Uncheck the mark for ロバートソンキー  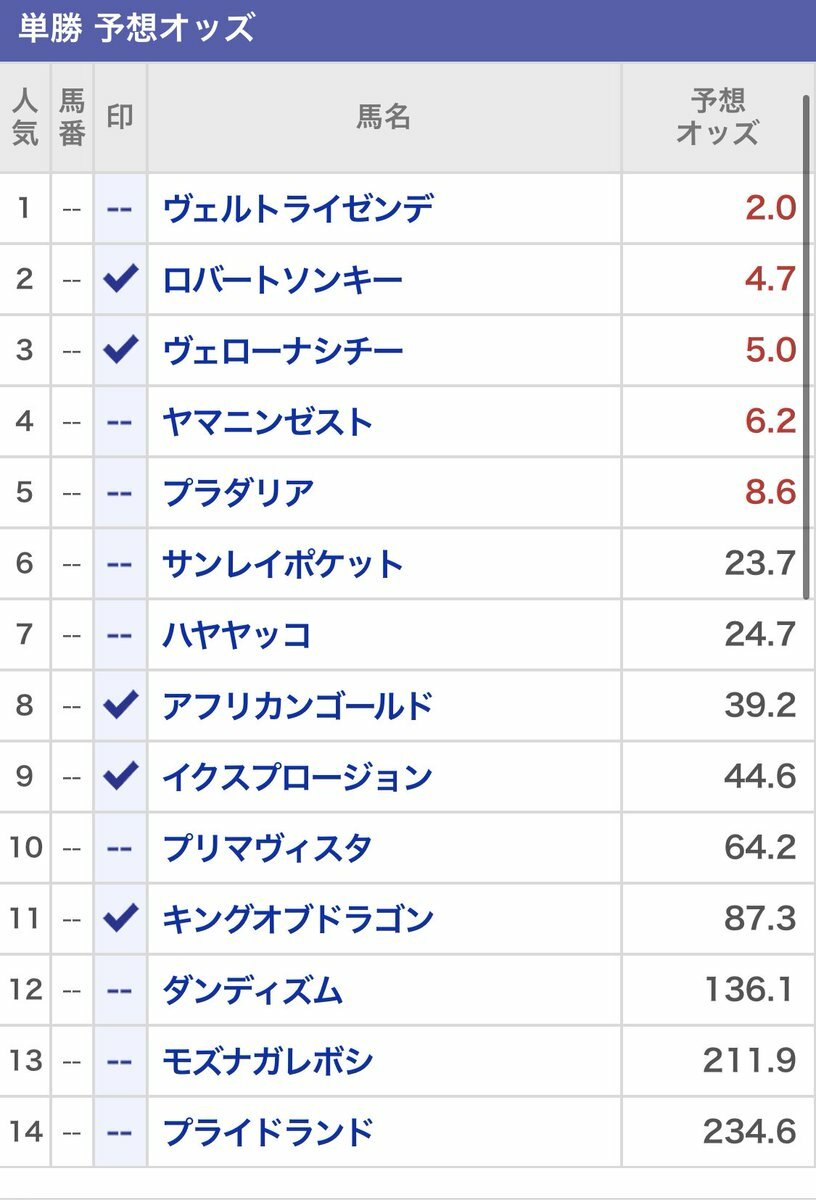click(x=120, y=279)
